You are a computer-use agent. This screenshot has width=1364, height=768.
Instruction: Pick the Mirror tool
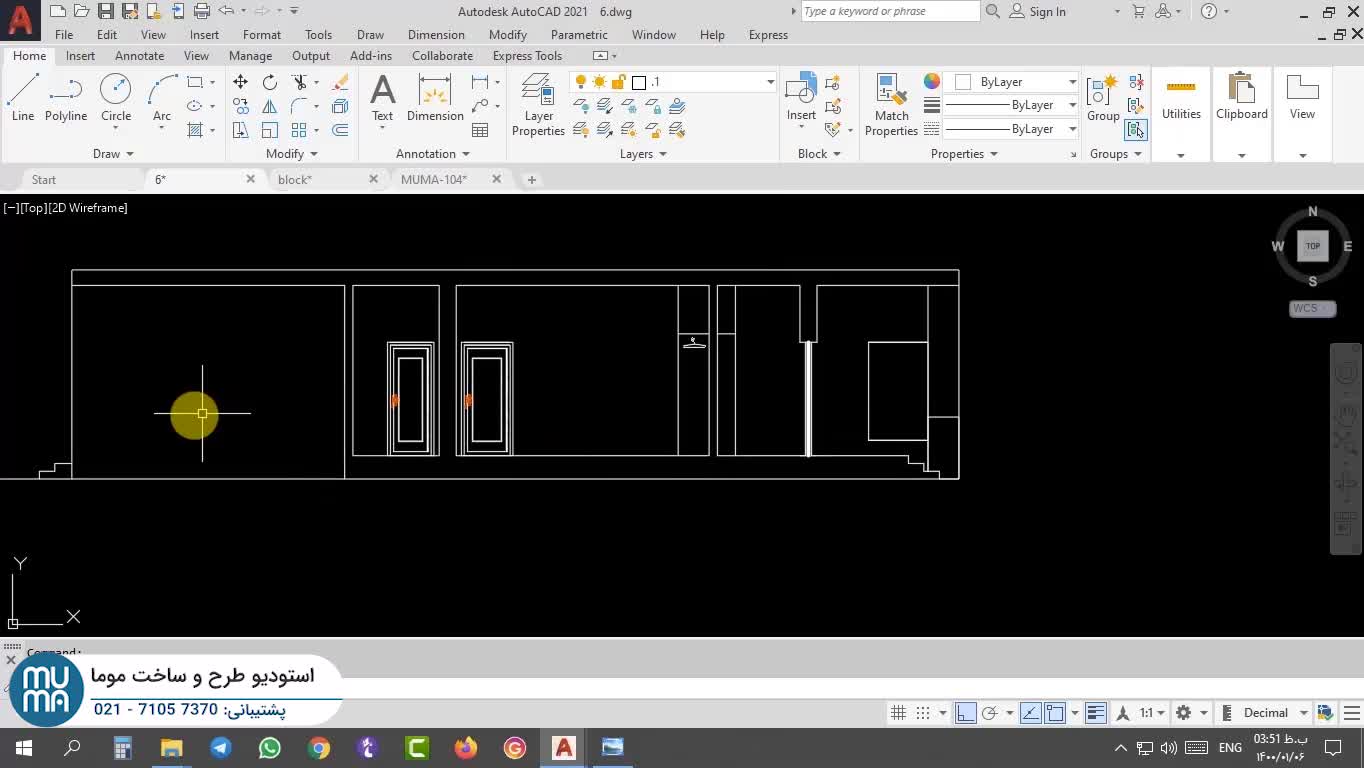(x=270, y=107)
